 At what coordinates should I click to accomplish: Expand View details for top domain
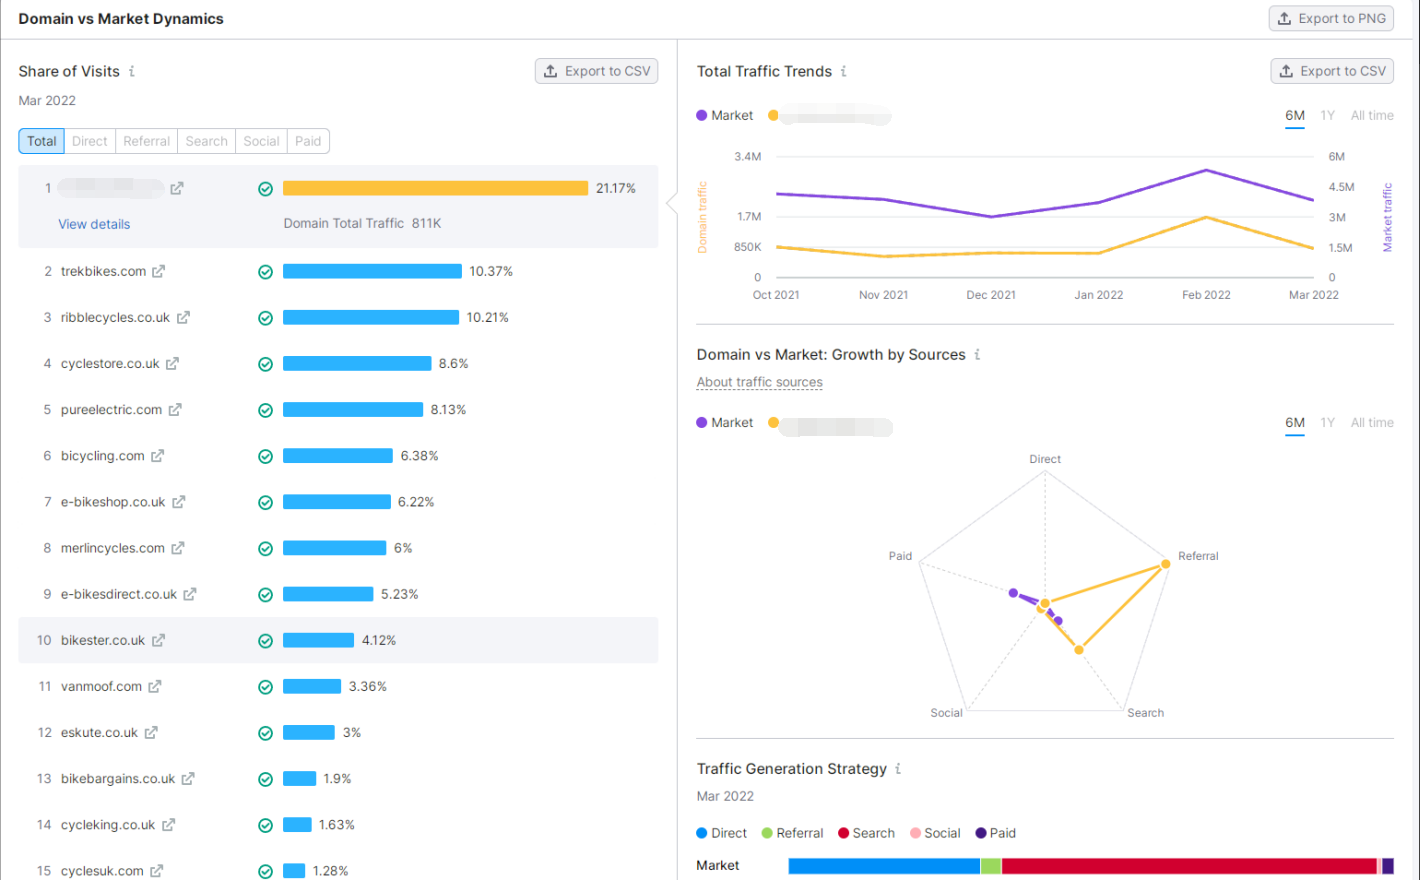coord(94,224)
